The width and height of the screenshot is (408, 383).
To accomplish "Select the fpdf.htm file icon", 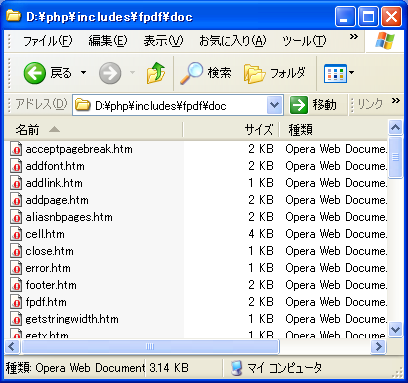I will (x=16, y=302).
